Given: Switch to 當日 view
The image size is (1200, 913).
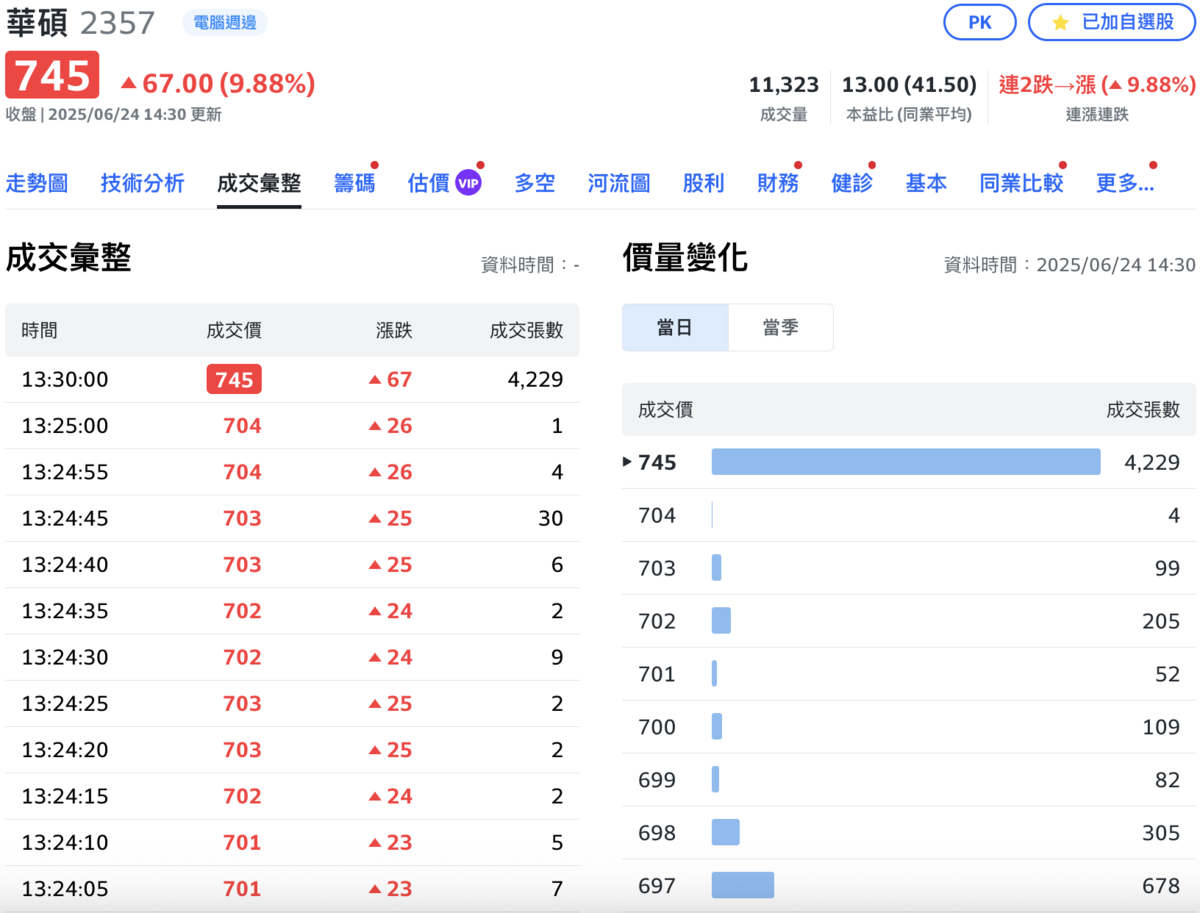Looking at the screenshot, I should point(675,327).
